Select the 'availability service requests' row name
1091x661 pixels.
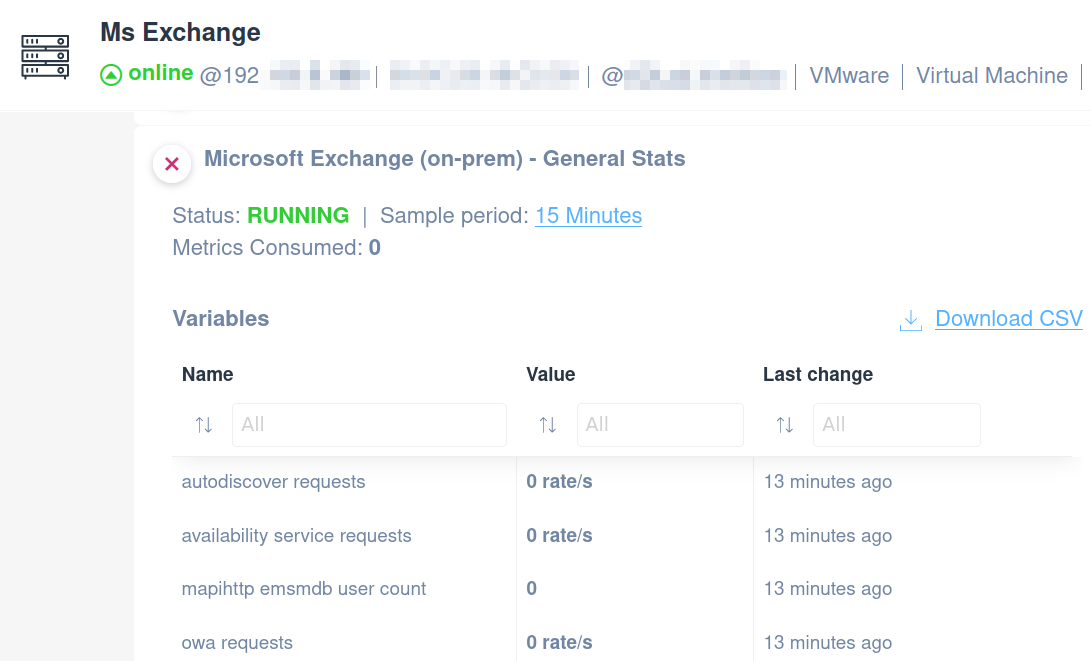(x=296, y=536)
